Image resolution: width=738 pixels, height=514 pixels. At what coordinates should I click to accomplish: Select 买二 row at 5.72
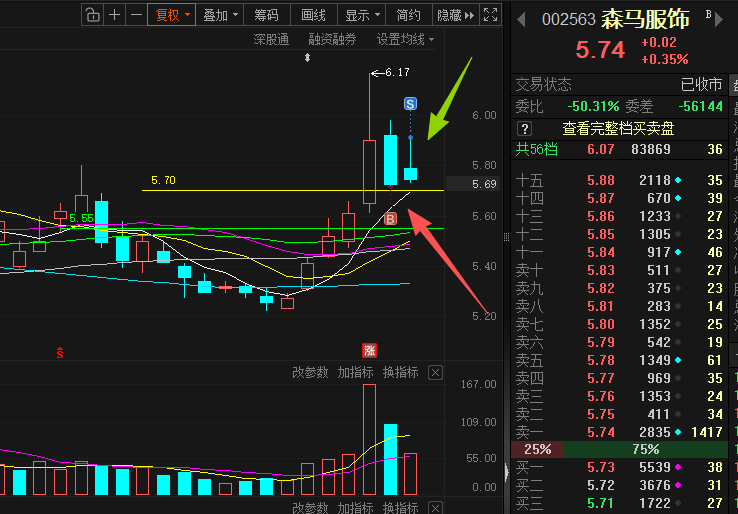click(x=619, y=485)
